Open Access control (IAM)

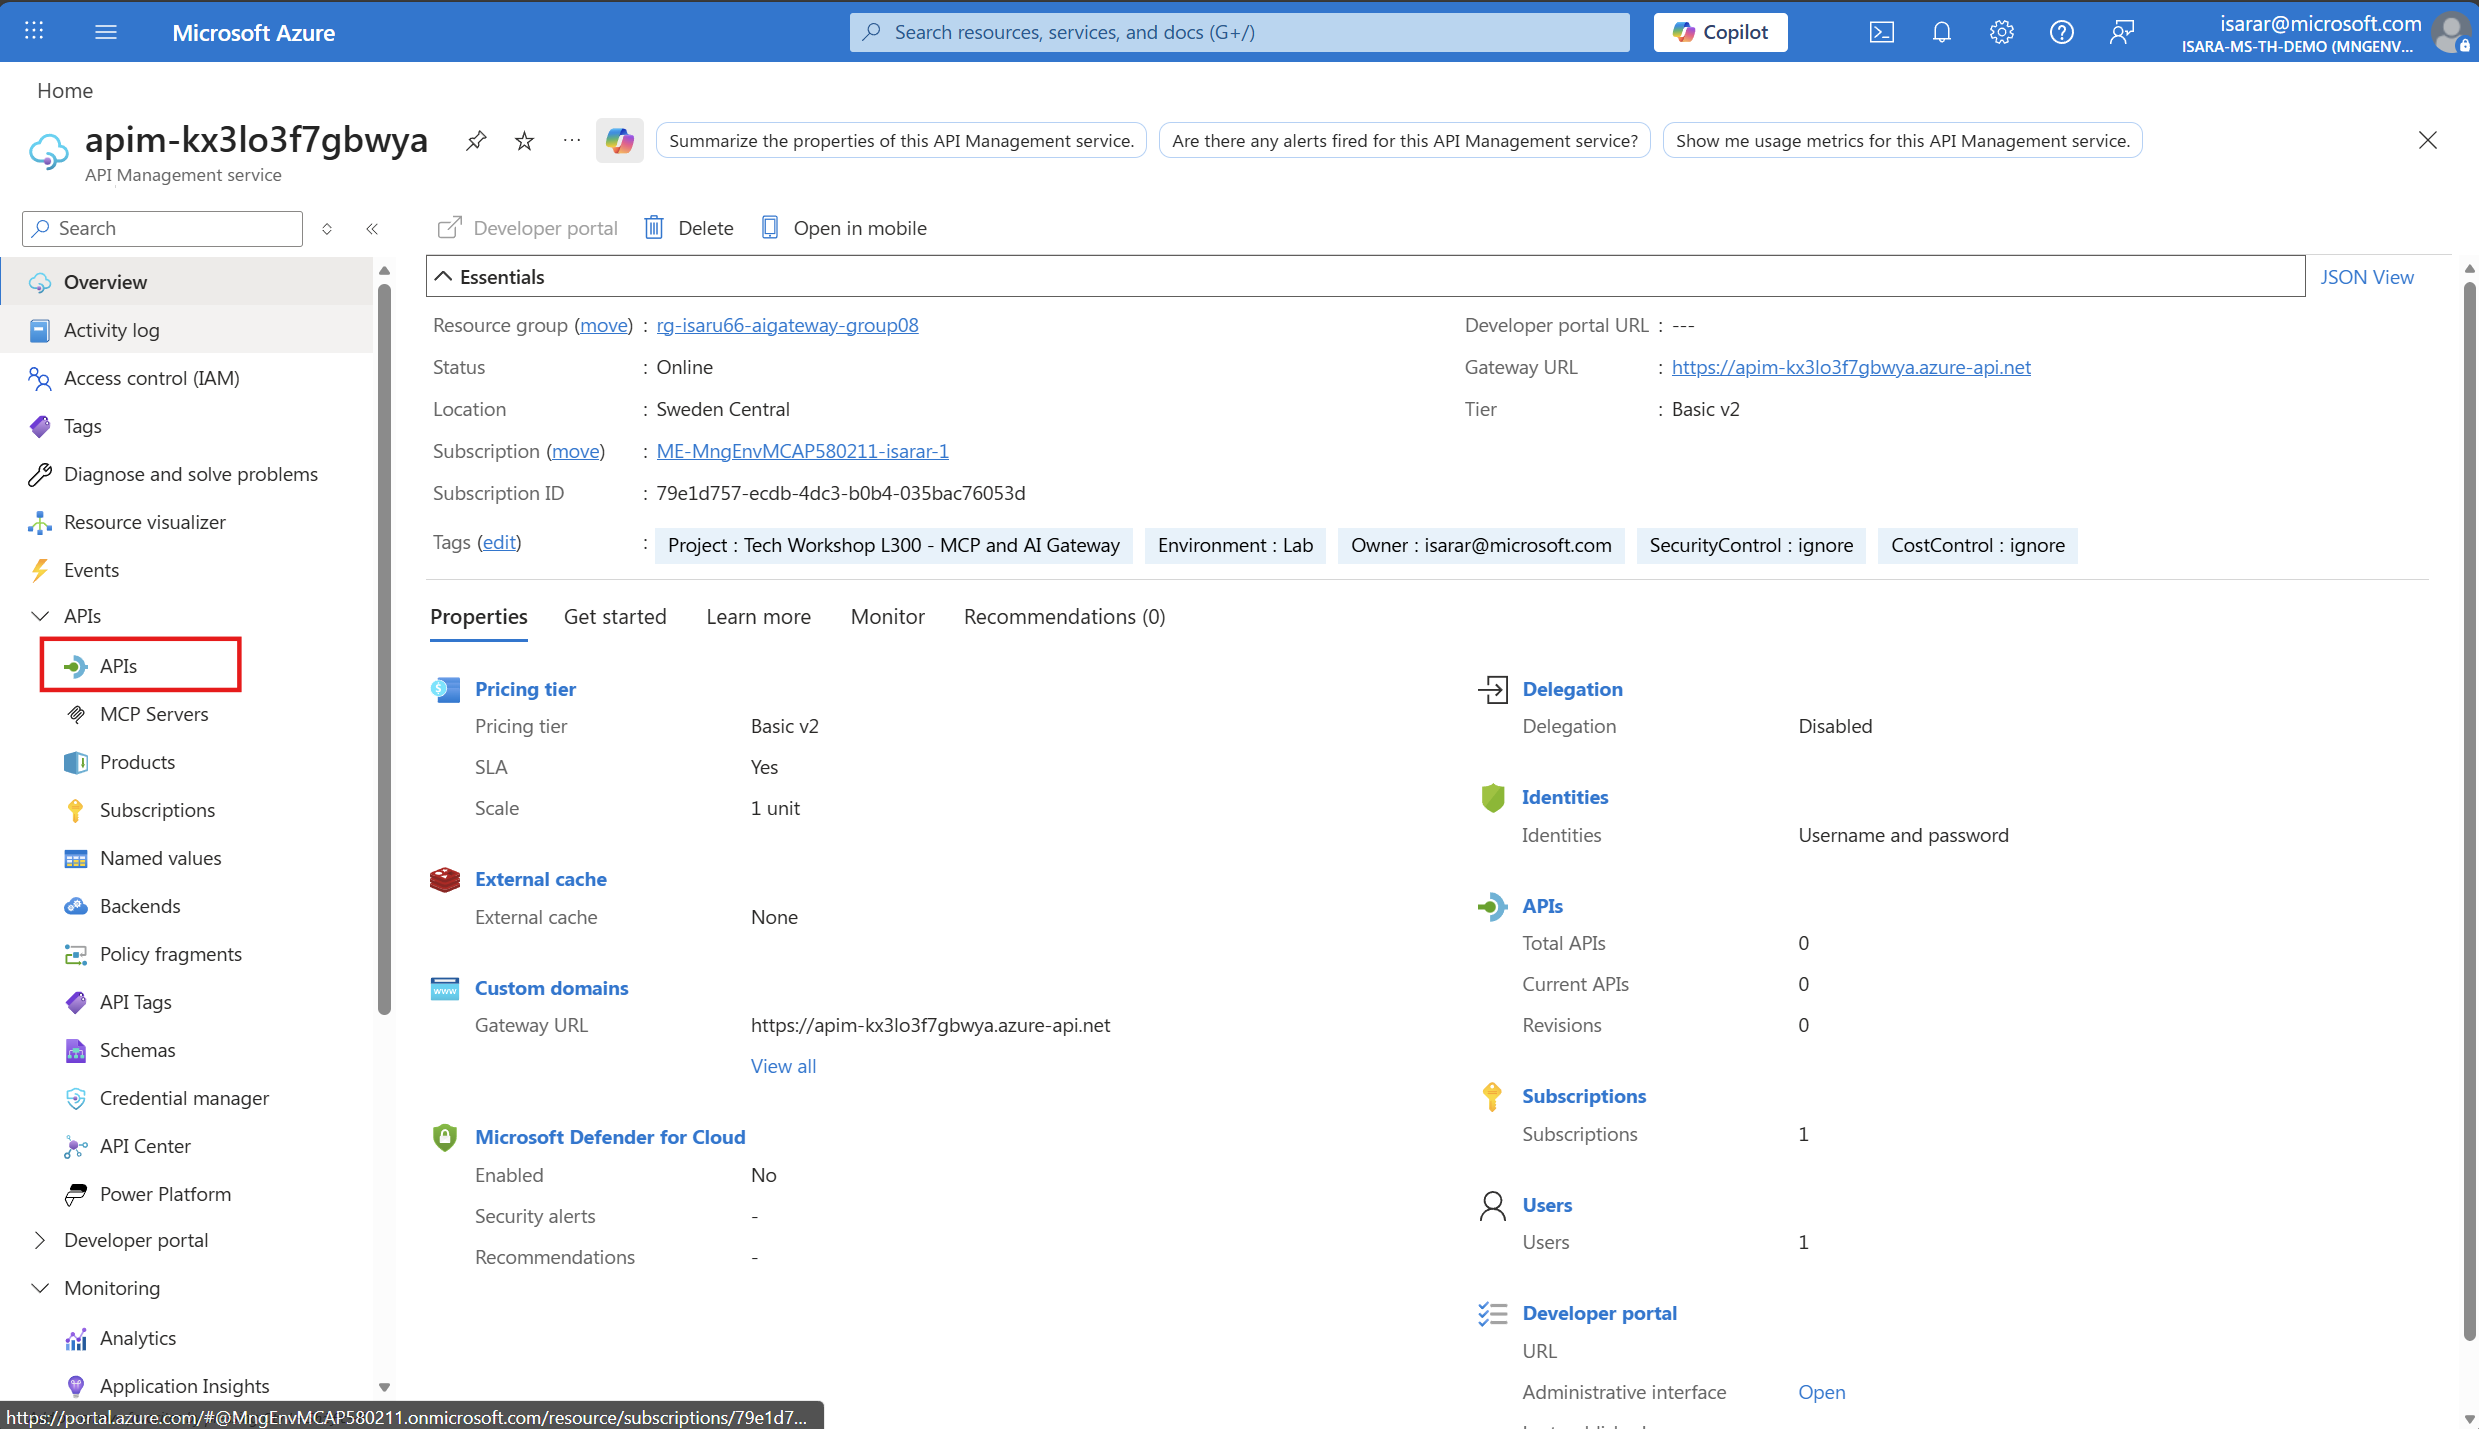click(186, 378)
